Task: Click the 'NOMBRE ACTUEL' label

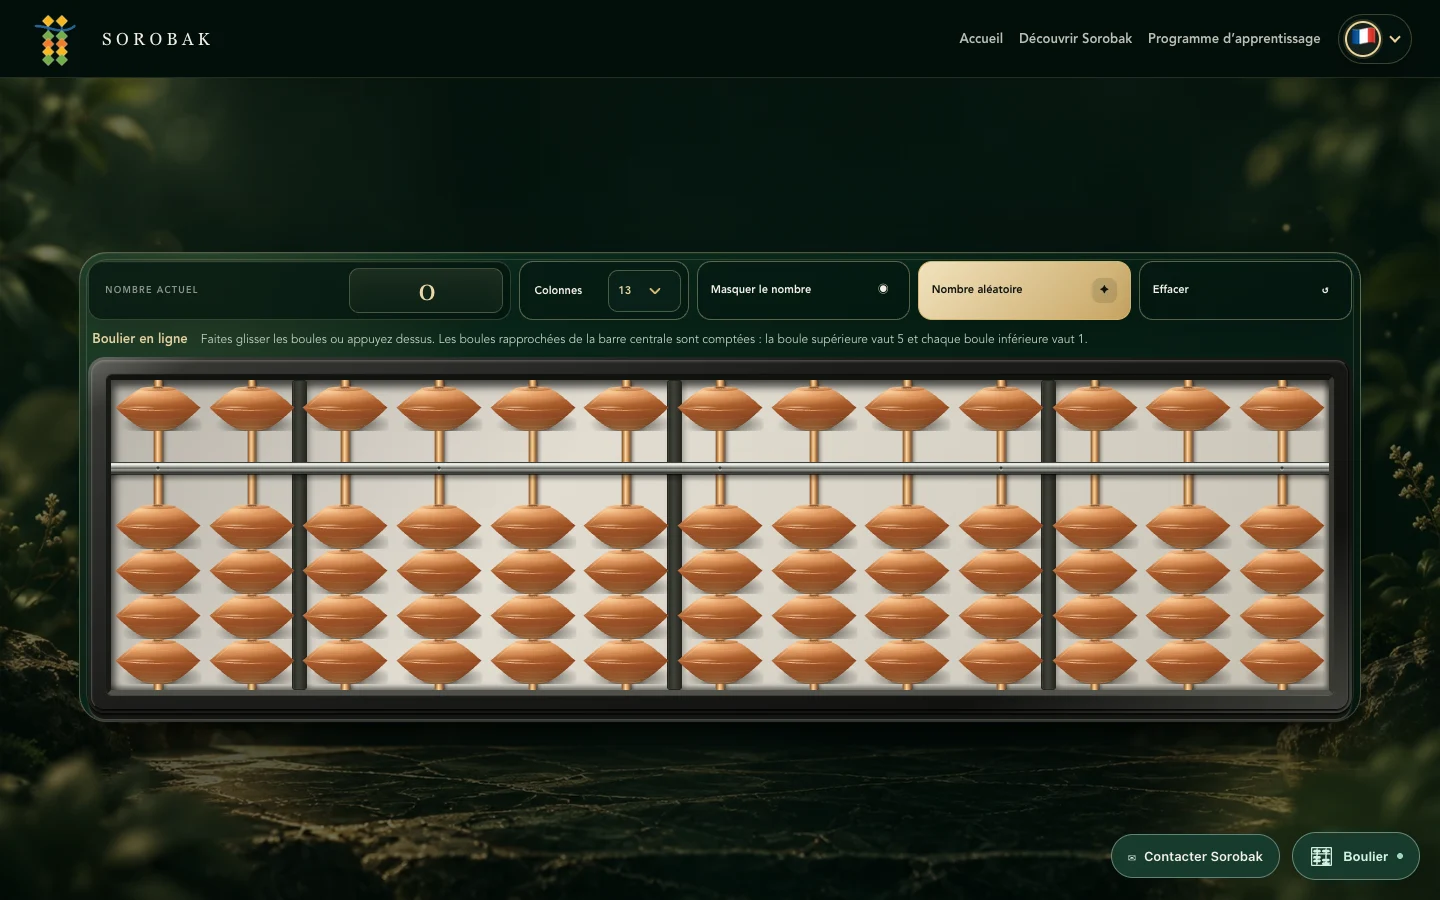Action: coord(151,290)
